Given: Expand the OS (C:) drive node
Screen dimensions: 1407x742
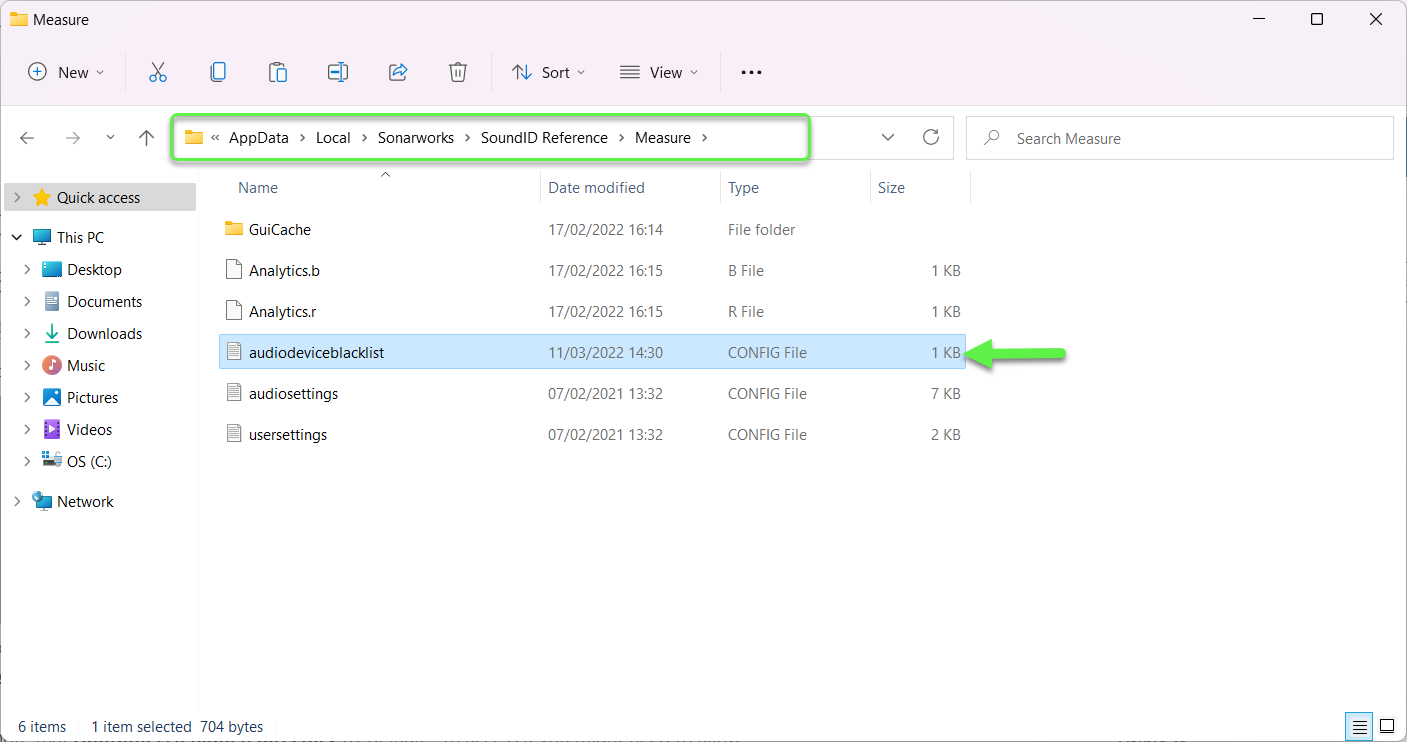Looking at the screenshot, I should pyautogui.click(x=27, y=461).
